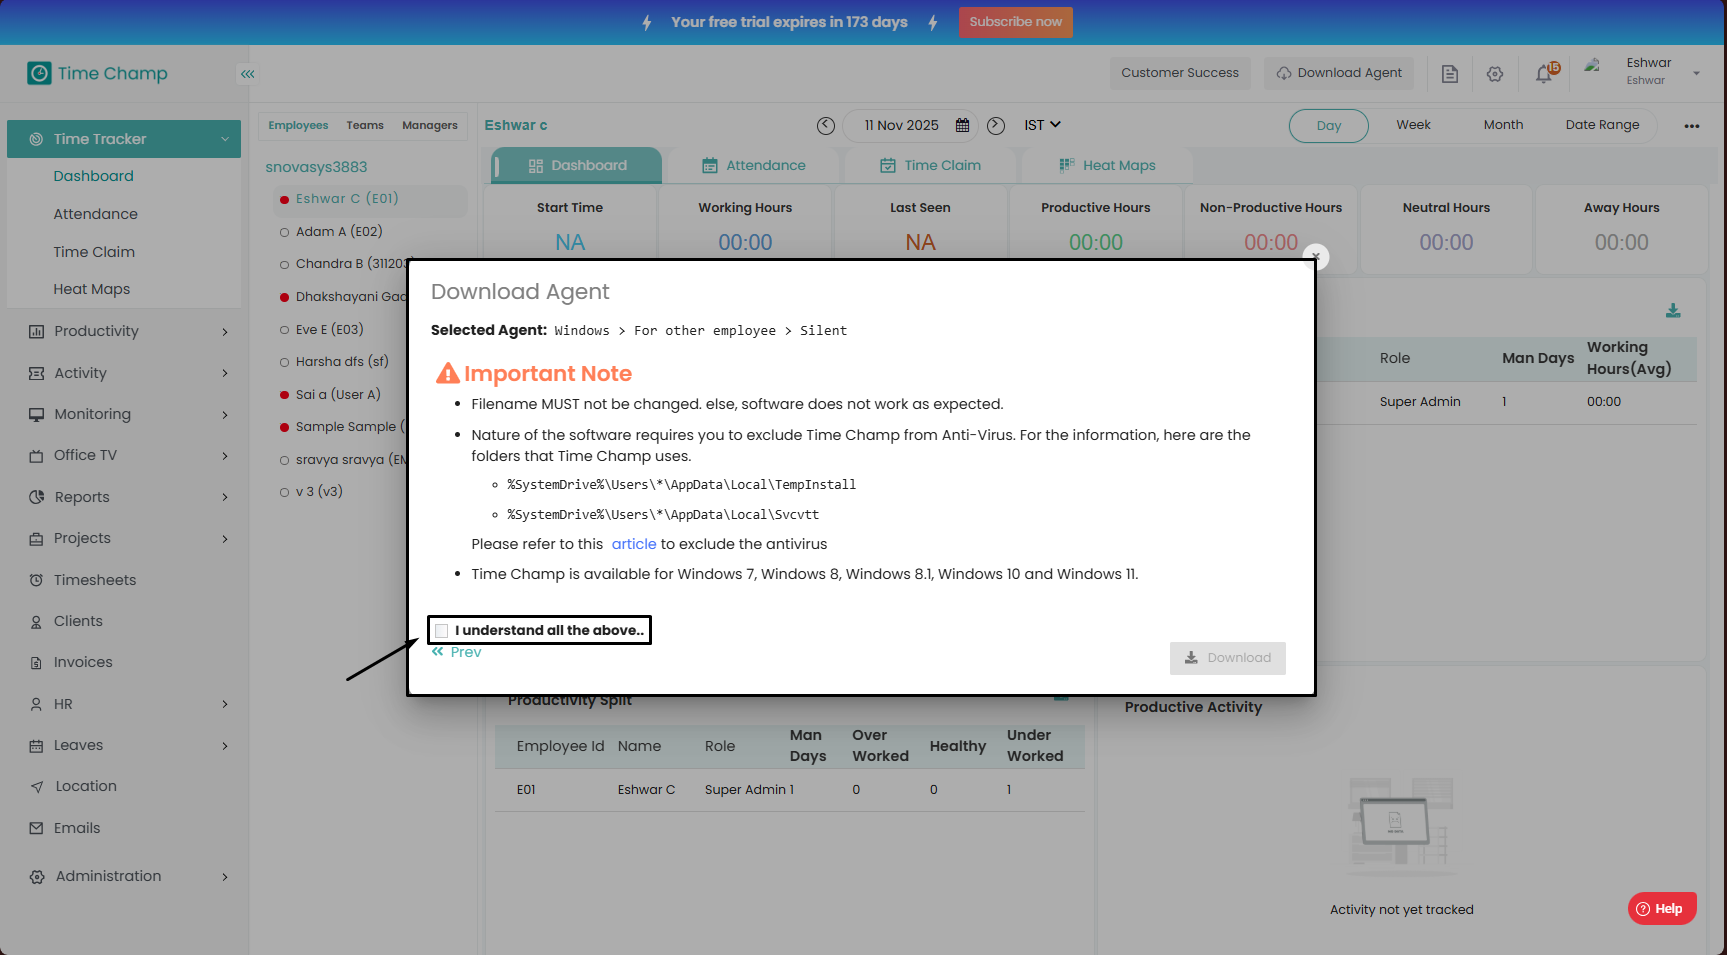Open Heat Maps in sidebar menu
The height and width of the screenshot is (955, 1727).
[92, 290]
